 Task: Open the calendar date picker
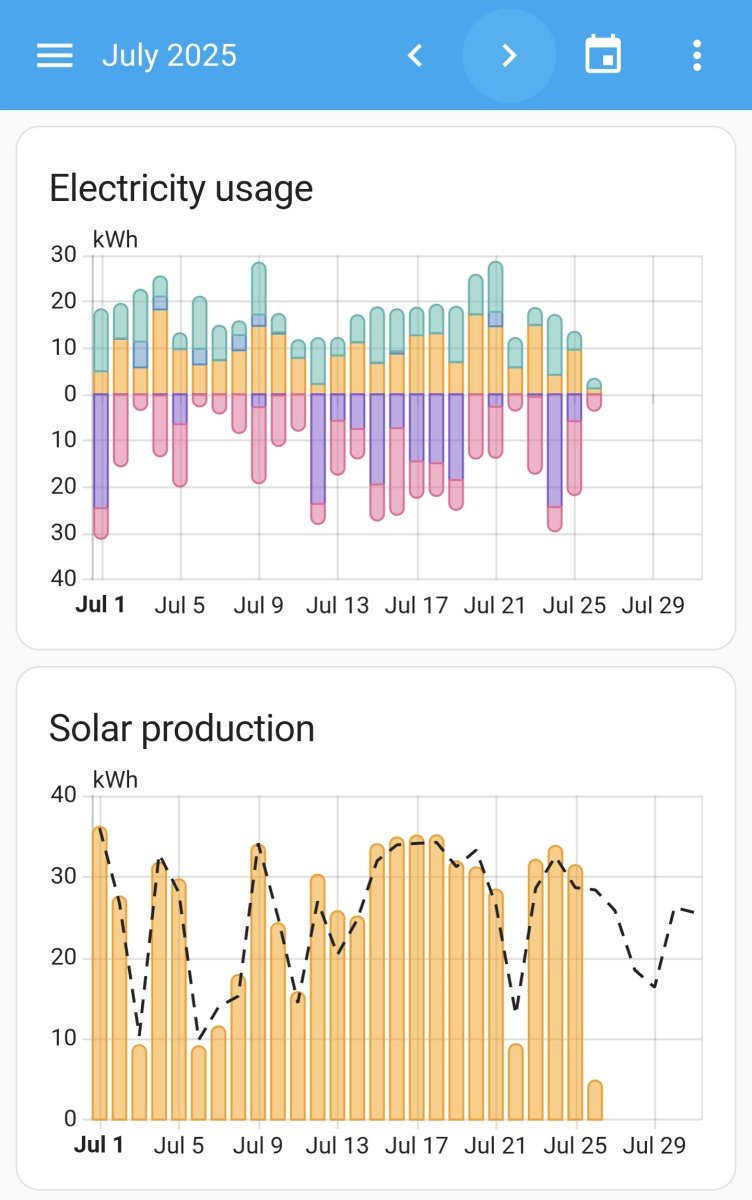click(603, 55)
